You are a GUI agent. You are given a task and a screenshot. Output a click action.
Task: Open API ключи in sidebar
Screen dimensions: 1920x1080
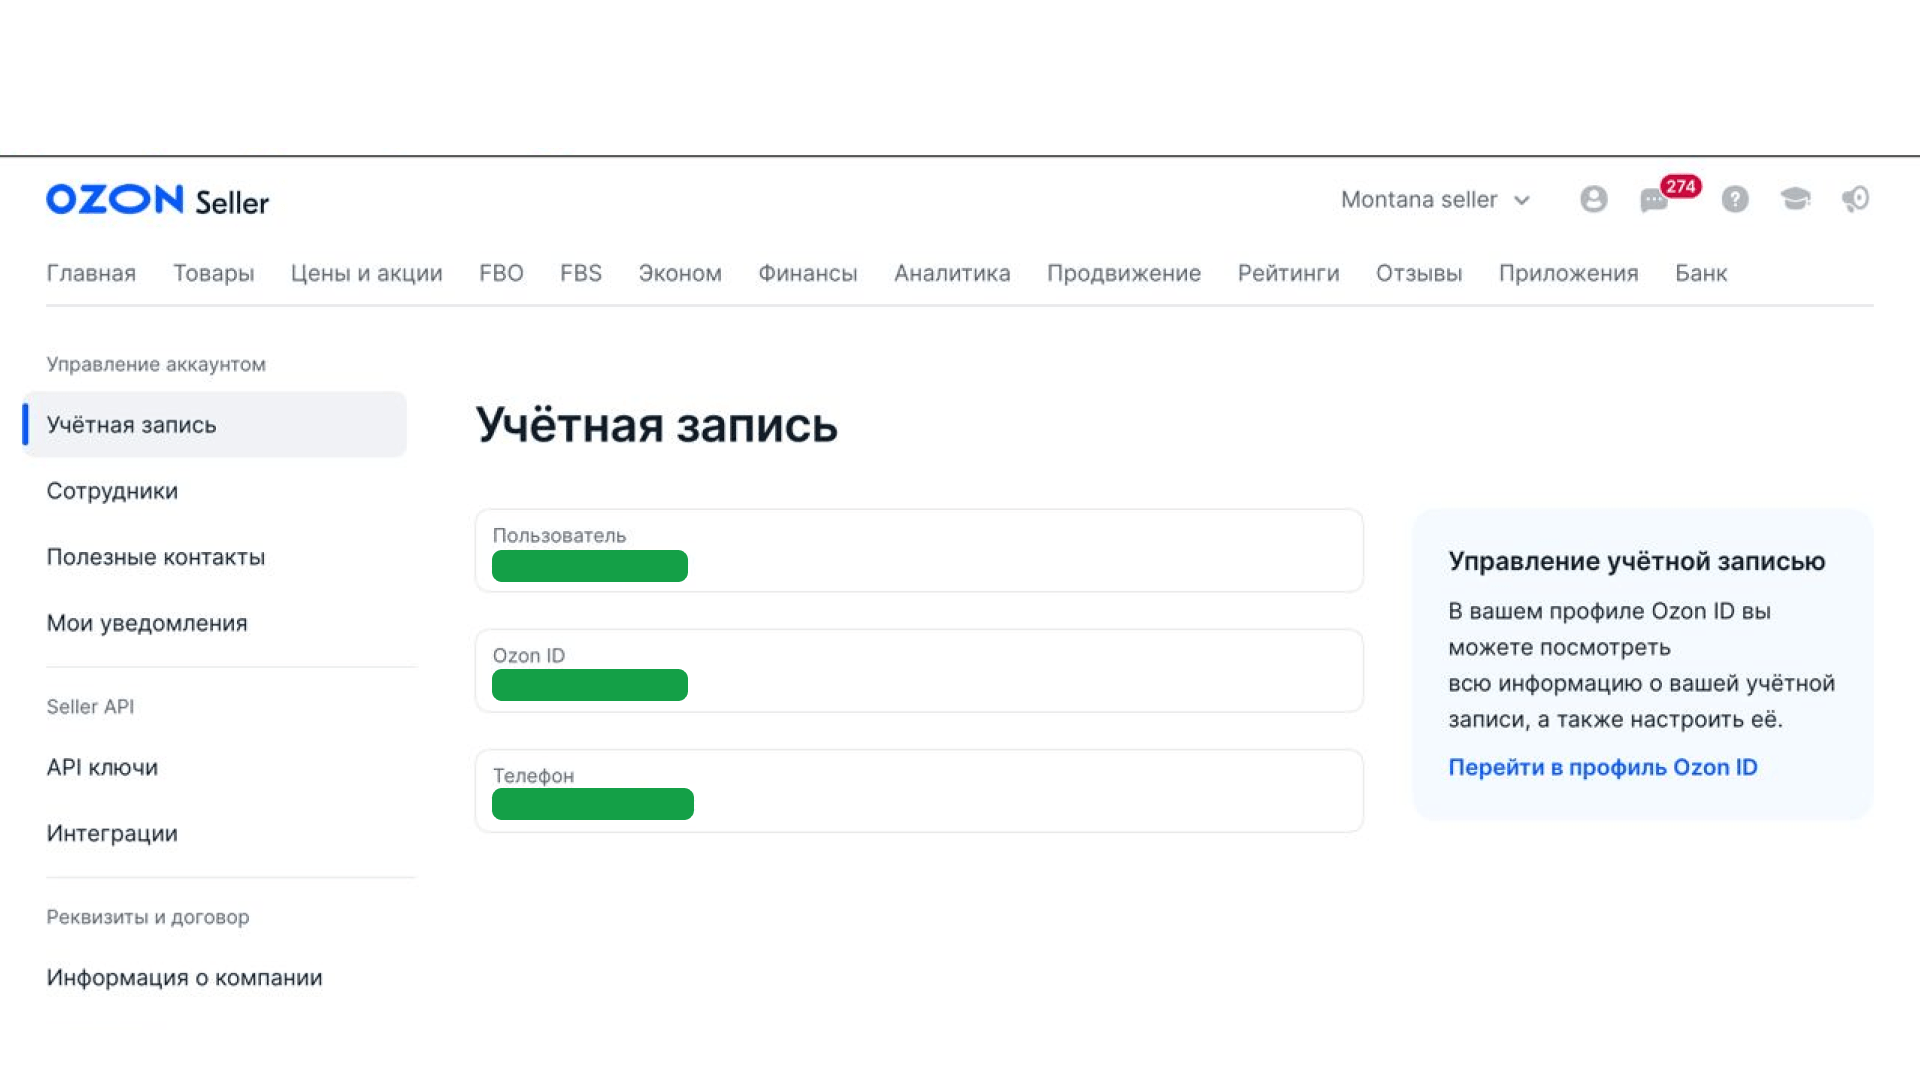102,767
